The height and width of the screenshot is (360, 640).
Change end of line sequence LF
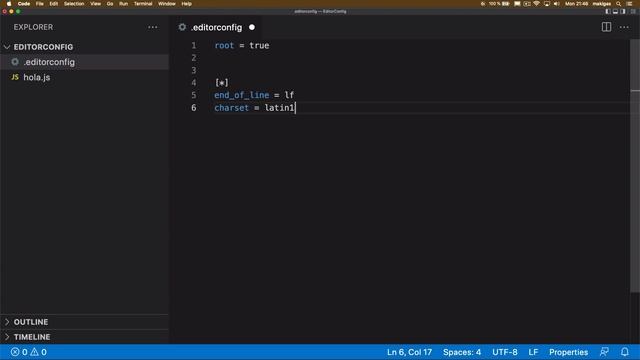(x=533, y=352)
